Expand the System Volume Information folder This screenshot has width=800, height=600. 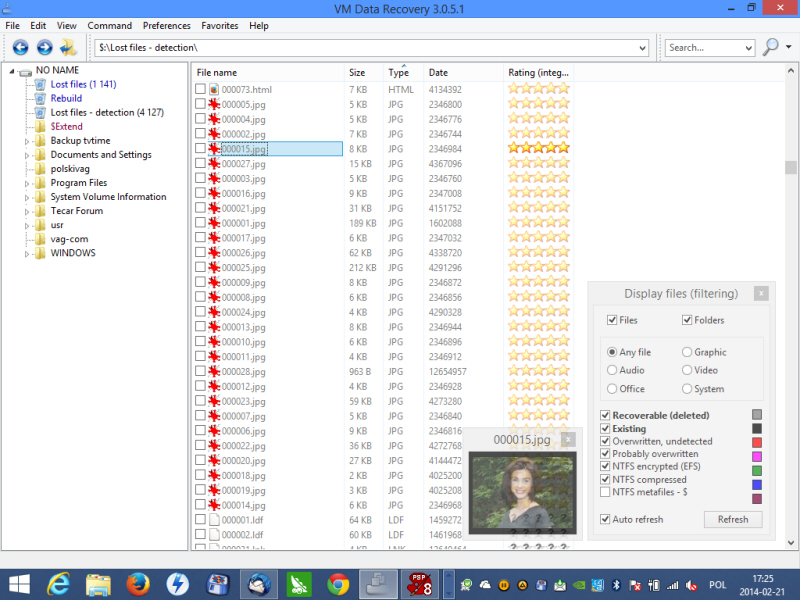coord(27,197)
